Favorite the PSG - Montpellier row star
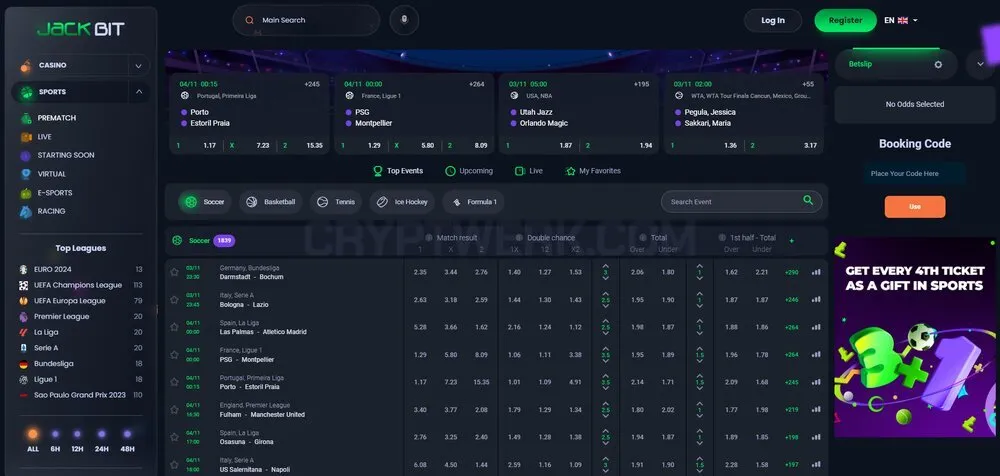 (174, 355)
